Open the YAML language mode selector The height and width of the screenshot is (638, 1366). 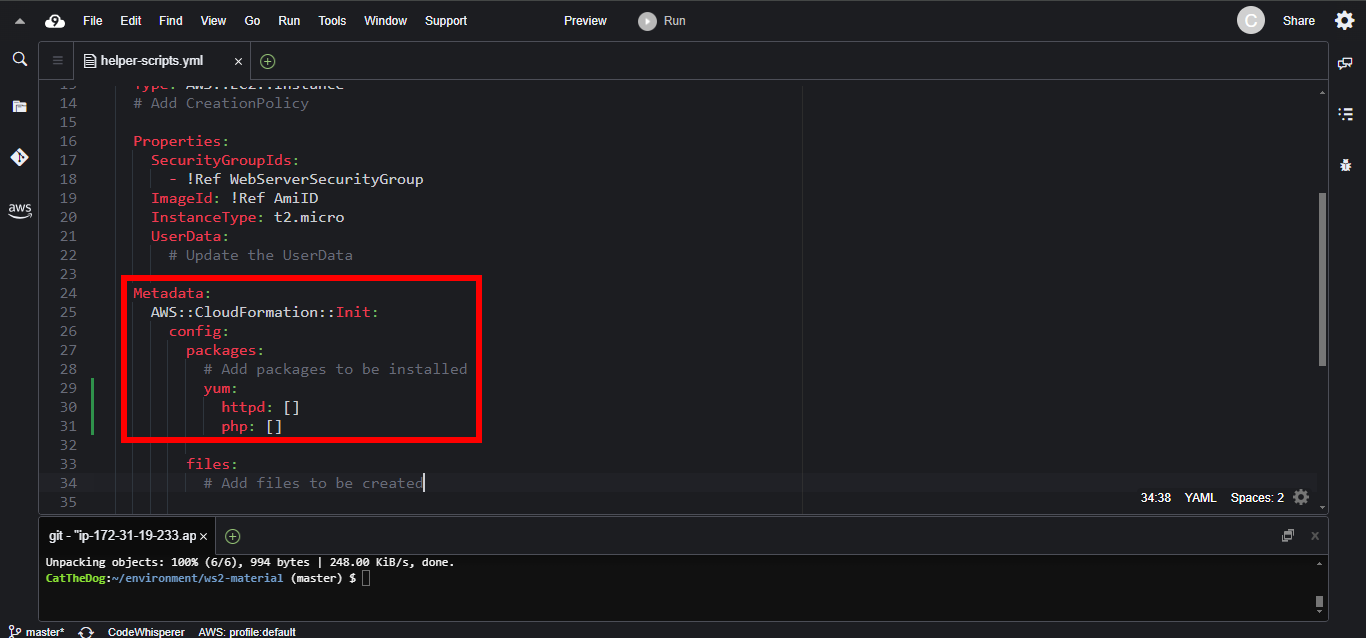[x=1201, y=497]
